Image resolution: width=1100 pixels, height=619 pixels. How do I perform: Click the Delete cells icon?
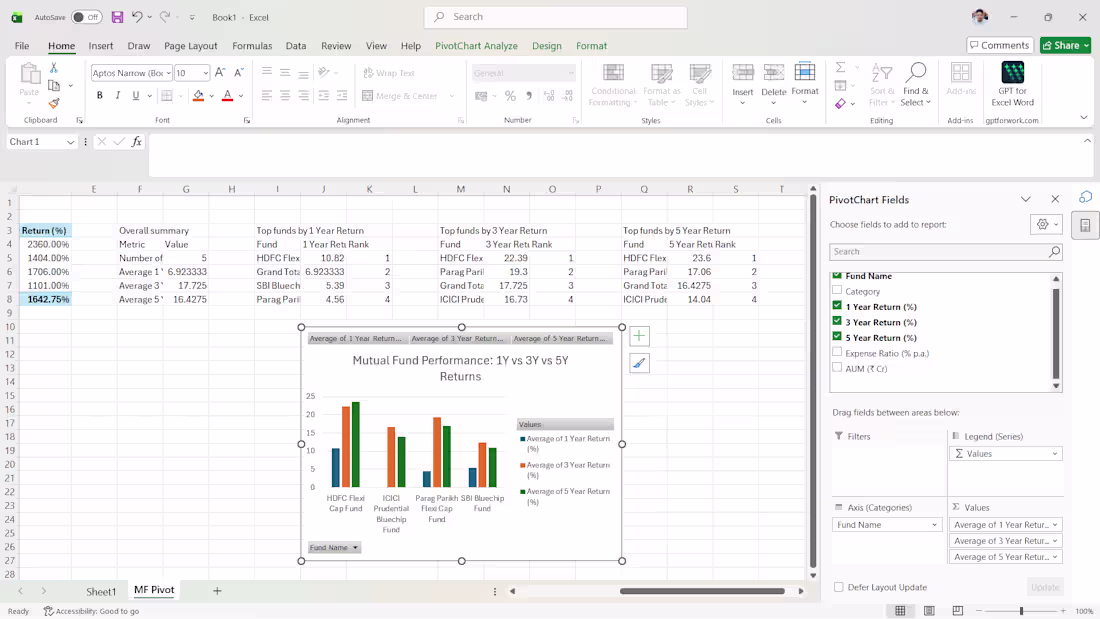(x=773, y=72)
